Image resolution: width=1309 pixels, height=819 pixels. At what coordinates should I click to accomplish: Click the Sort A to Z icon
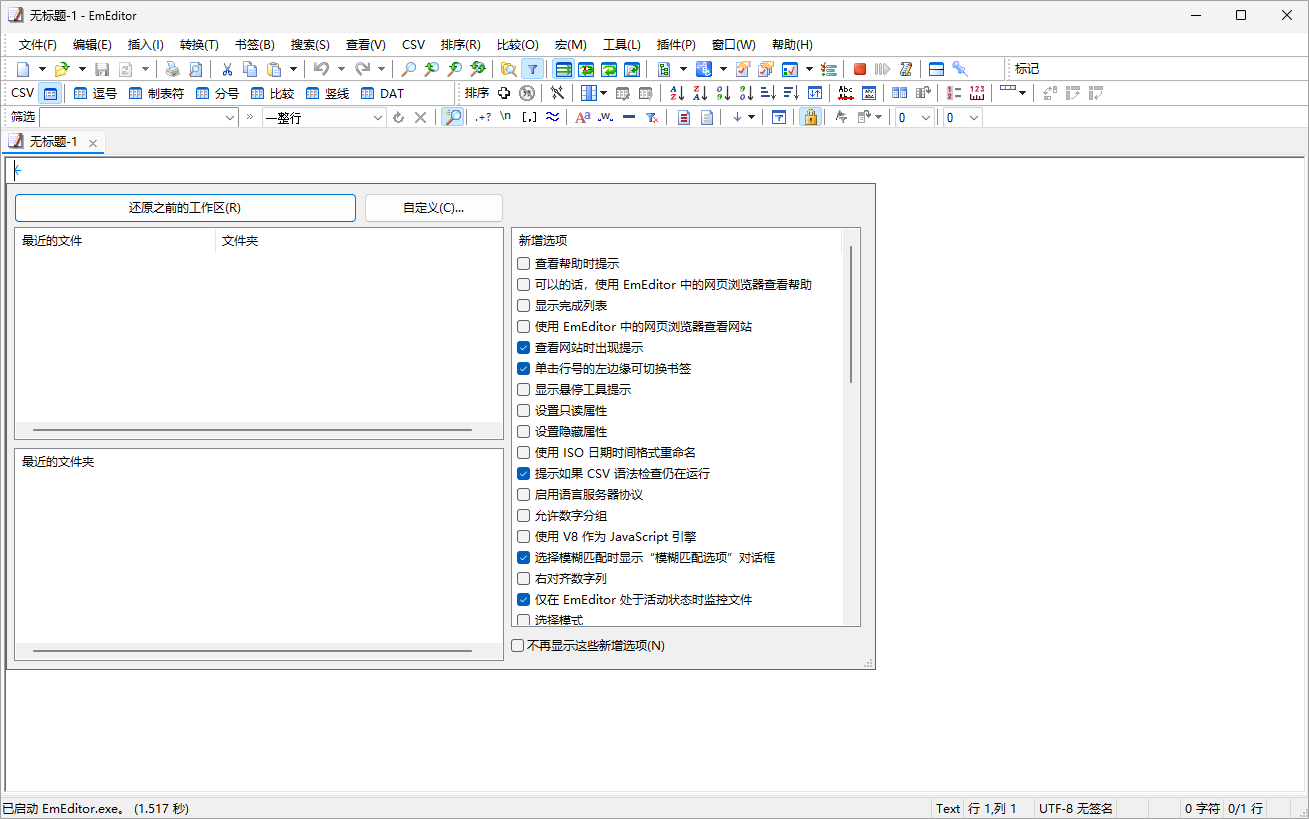677,93
